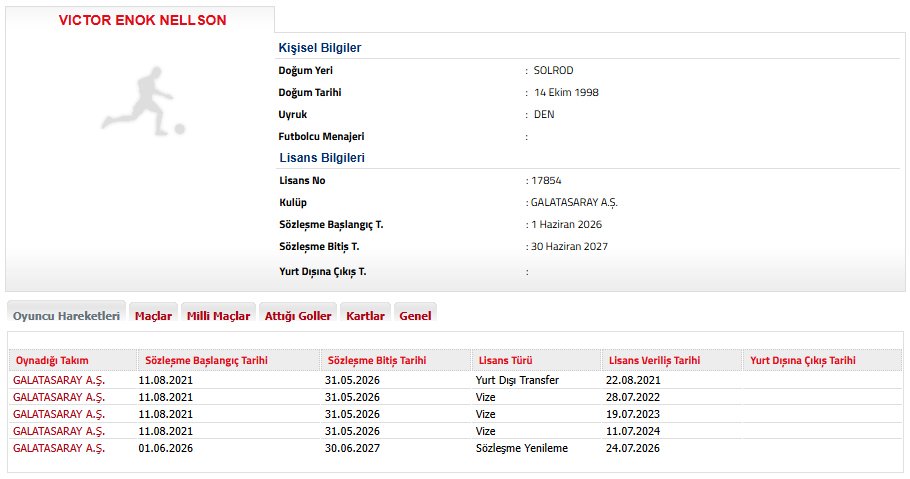The height and width of the screenshot is (479, 910).
Task: Click the Yurt Dışına Çıkış T. label
Action: tap(323, 272)
